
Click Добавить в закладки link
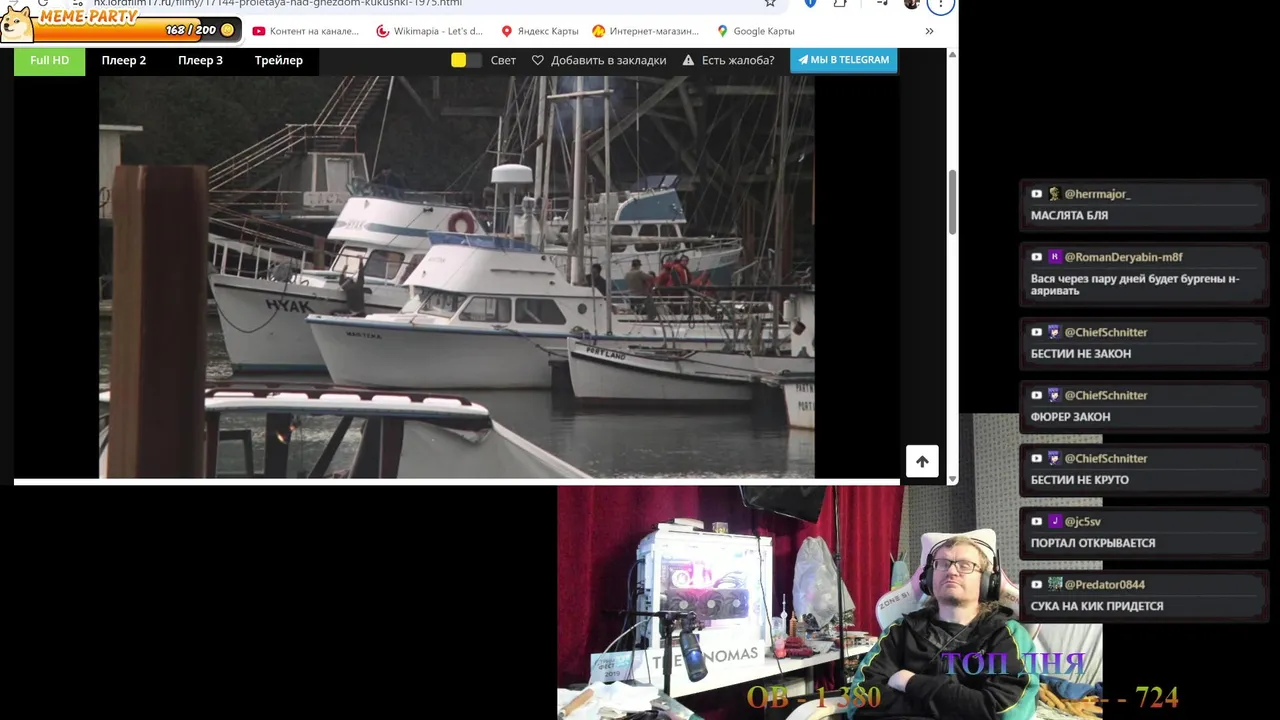(608, 60)
